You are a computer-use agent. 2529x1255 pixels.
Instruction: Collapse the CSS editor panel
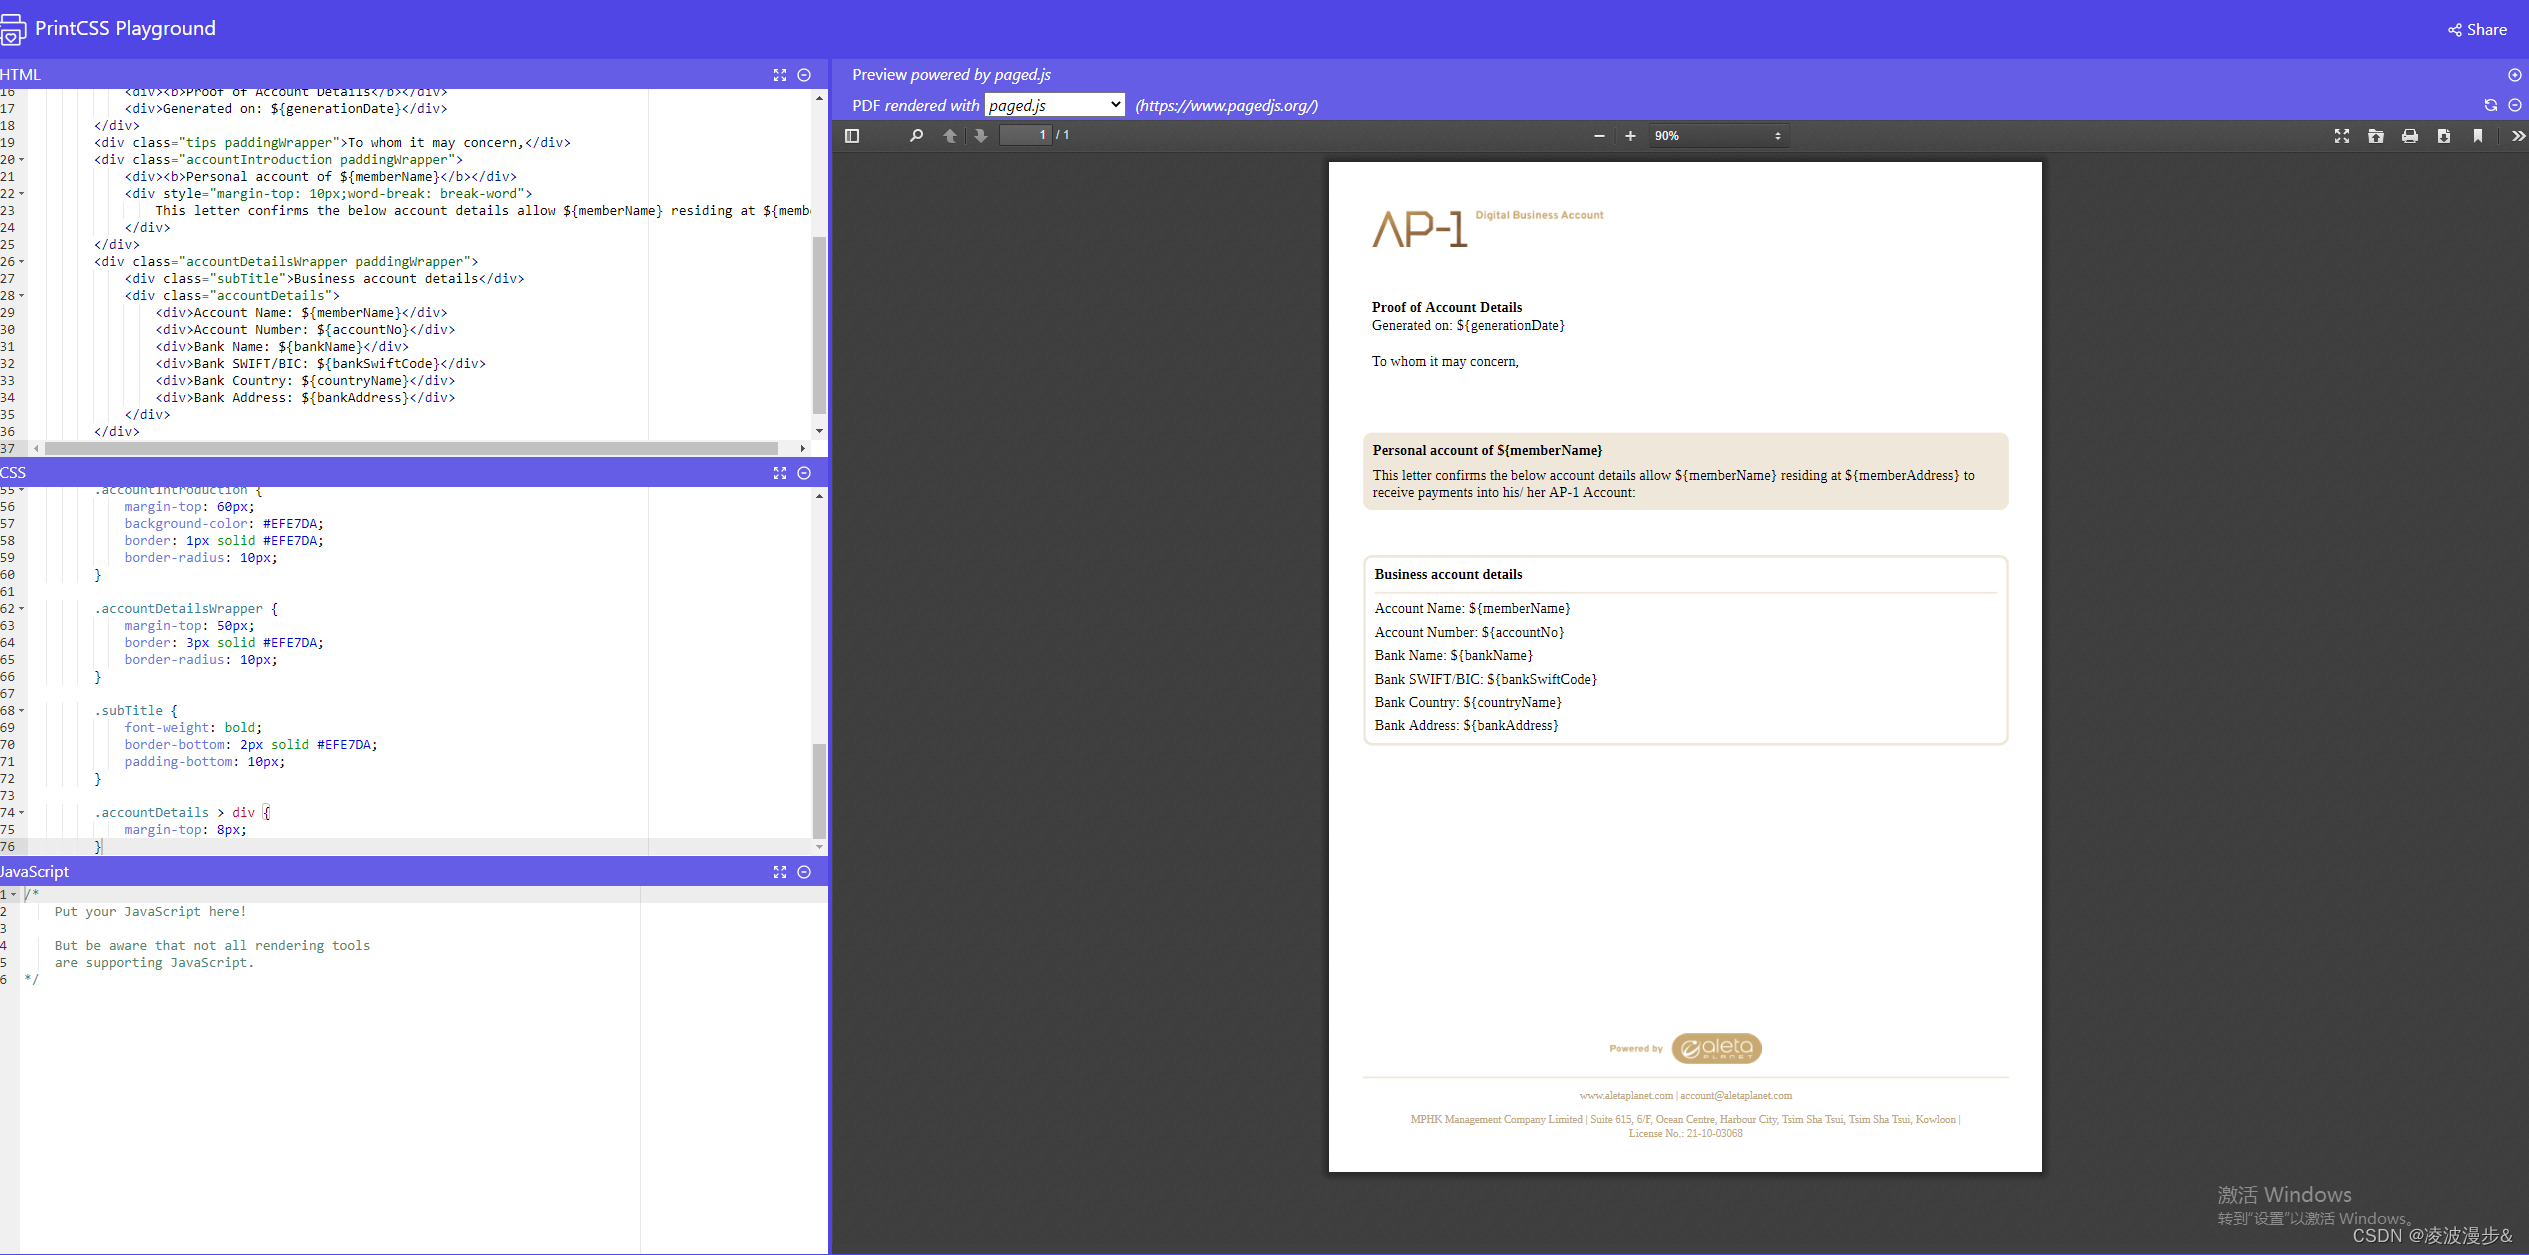805,473
